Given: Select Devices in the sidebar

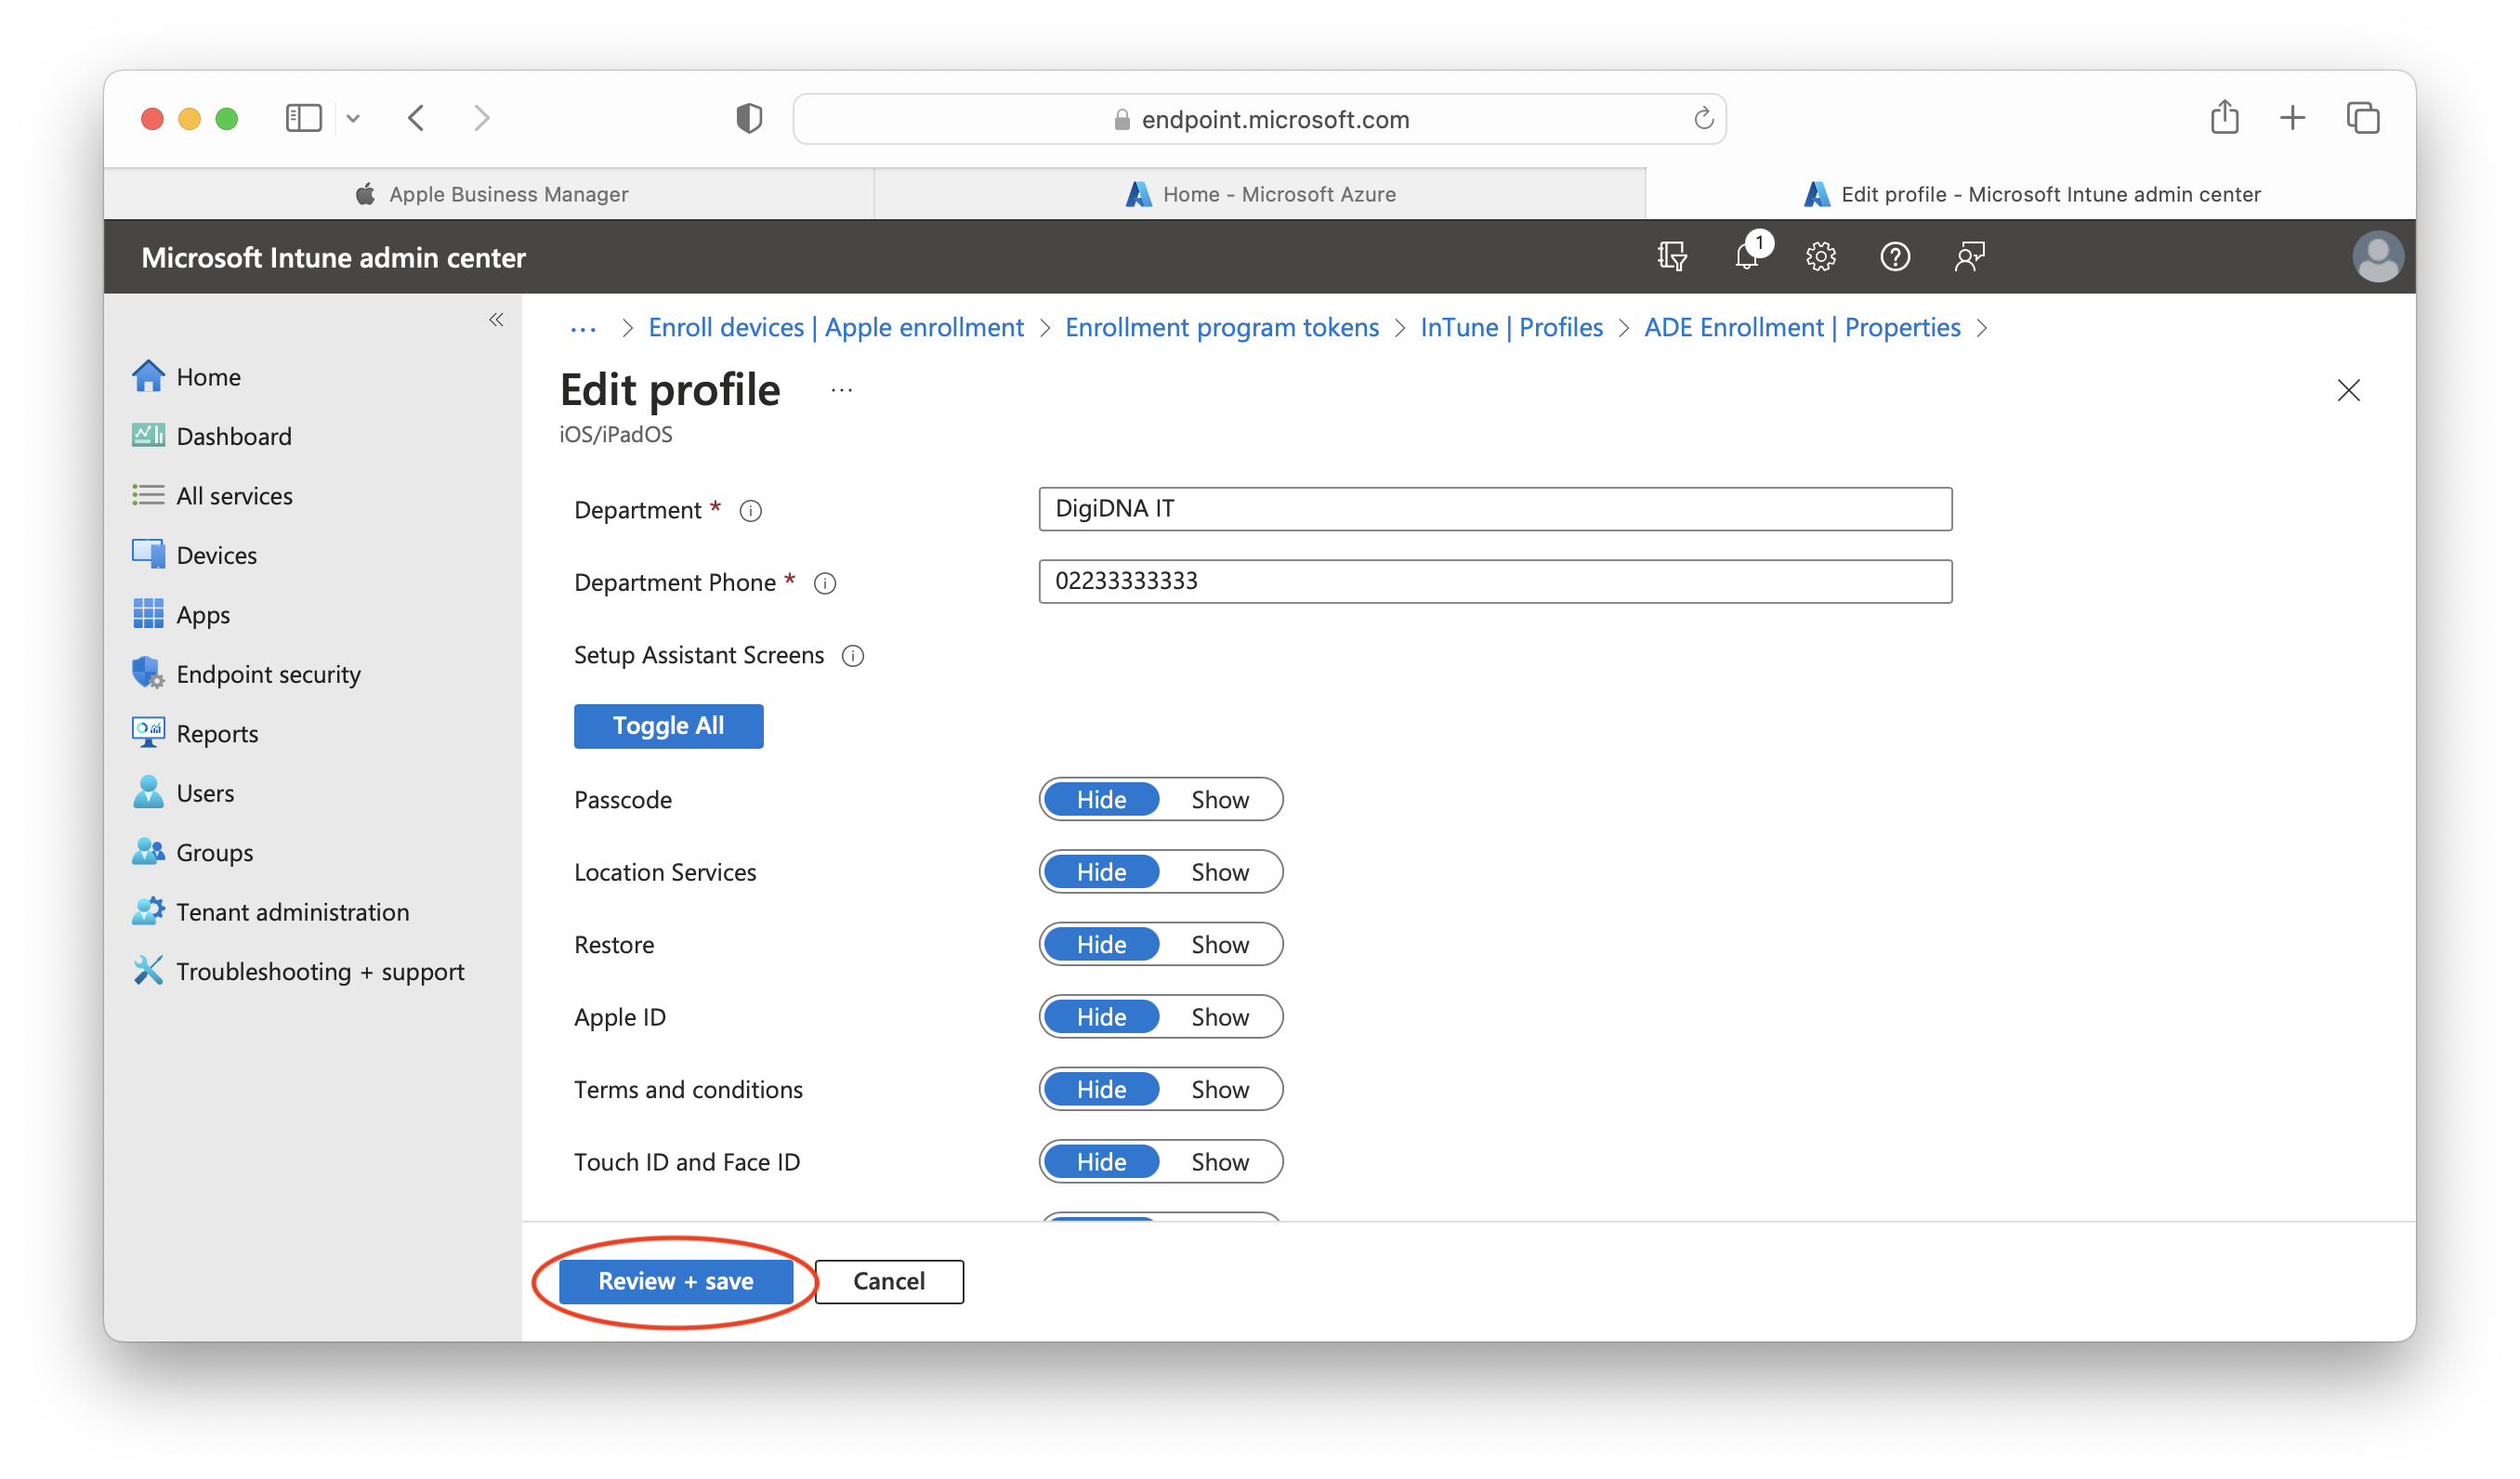Looking at the screenshot, I should point(216,554).
